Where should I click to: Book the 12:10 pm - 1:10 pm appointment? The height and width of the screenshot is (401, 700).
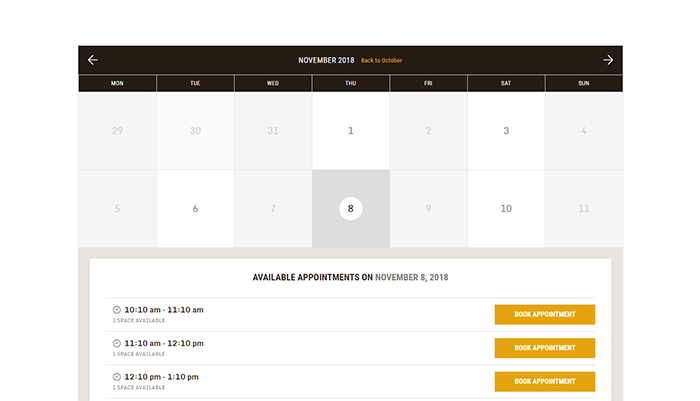pos(545,381)
